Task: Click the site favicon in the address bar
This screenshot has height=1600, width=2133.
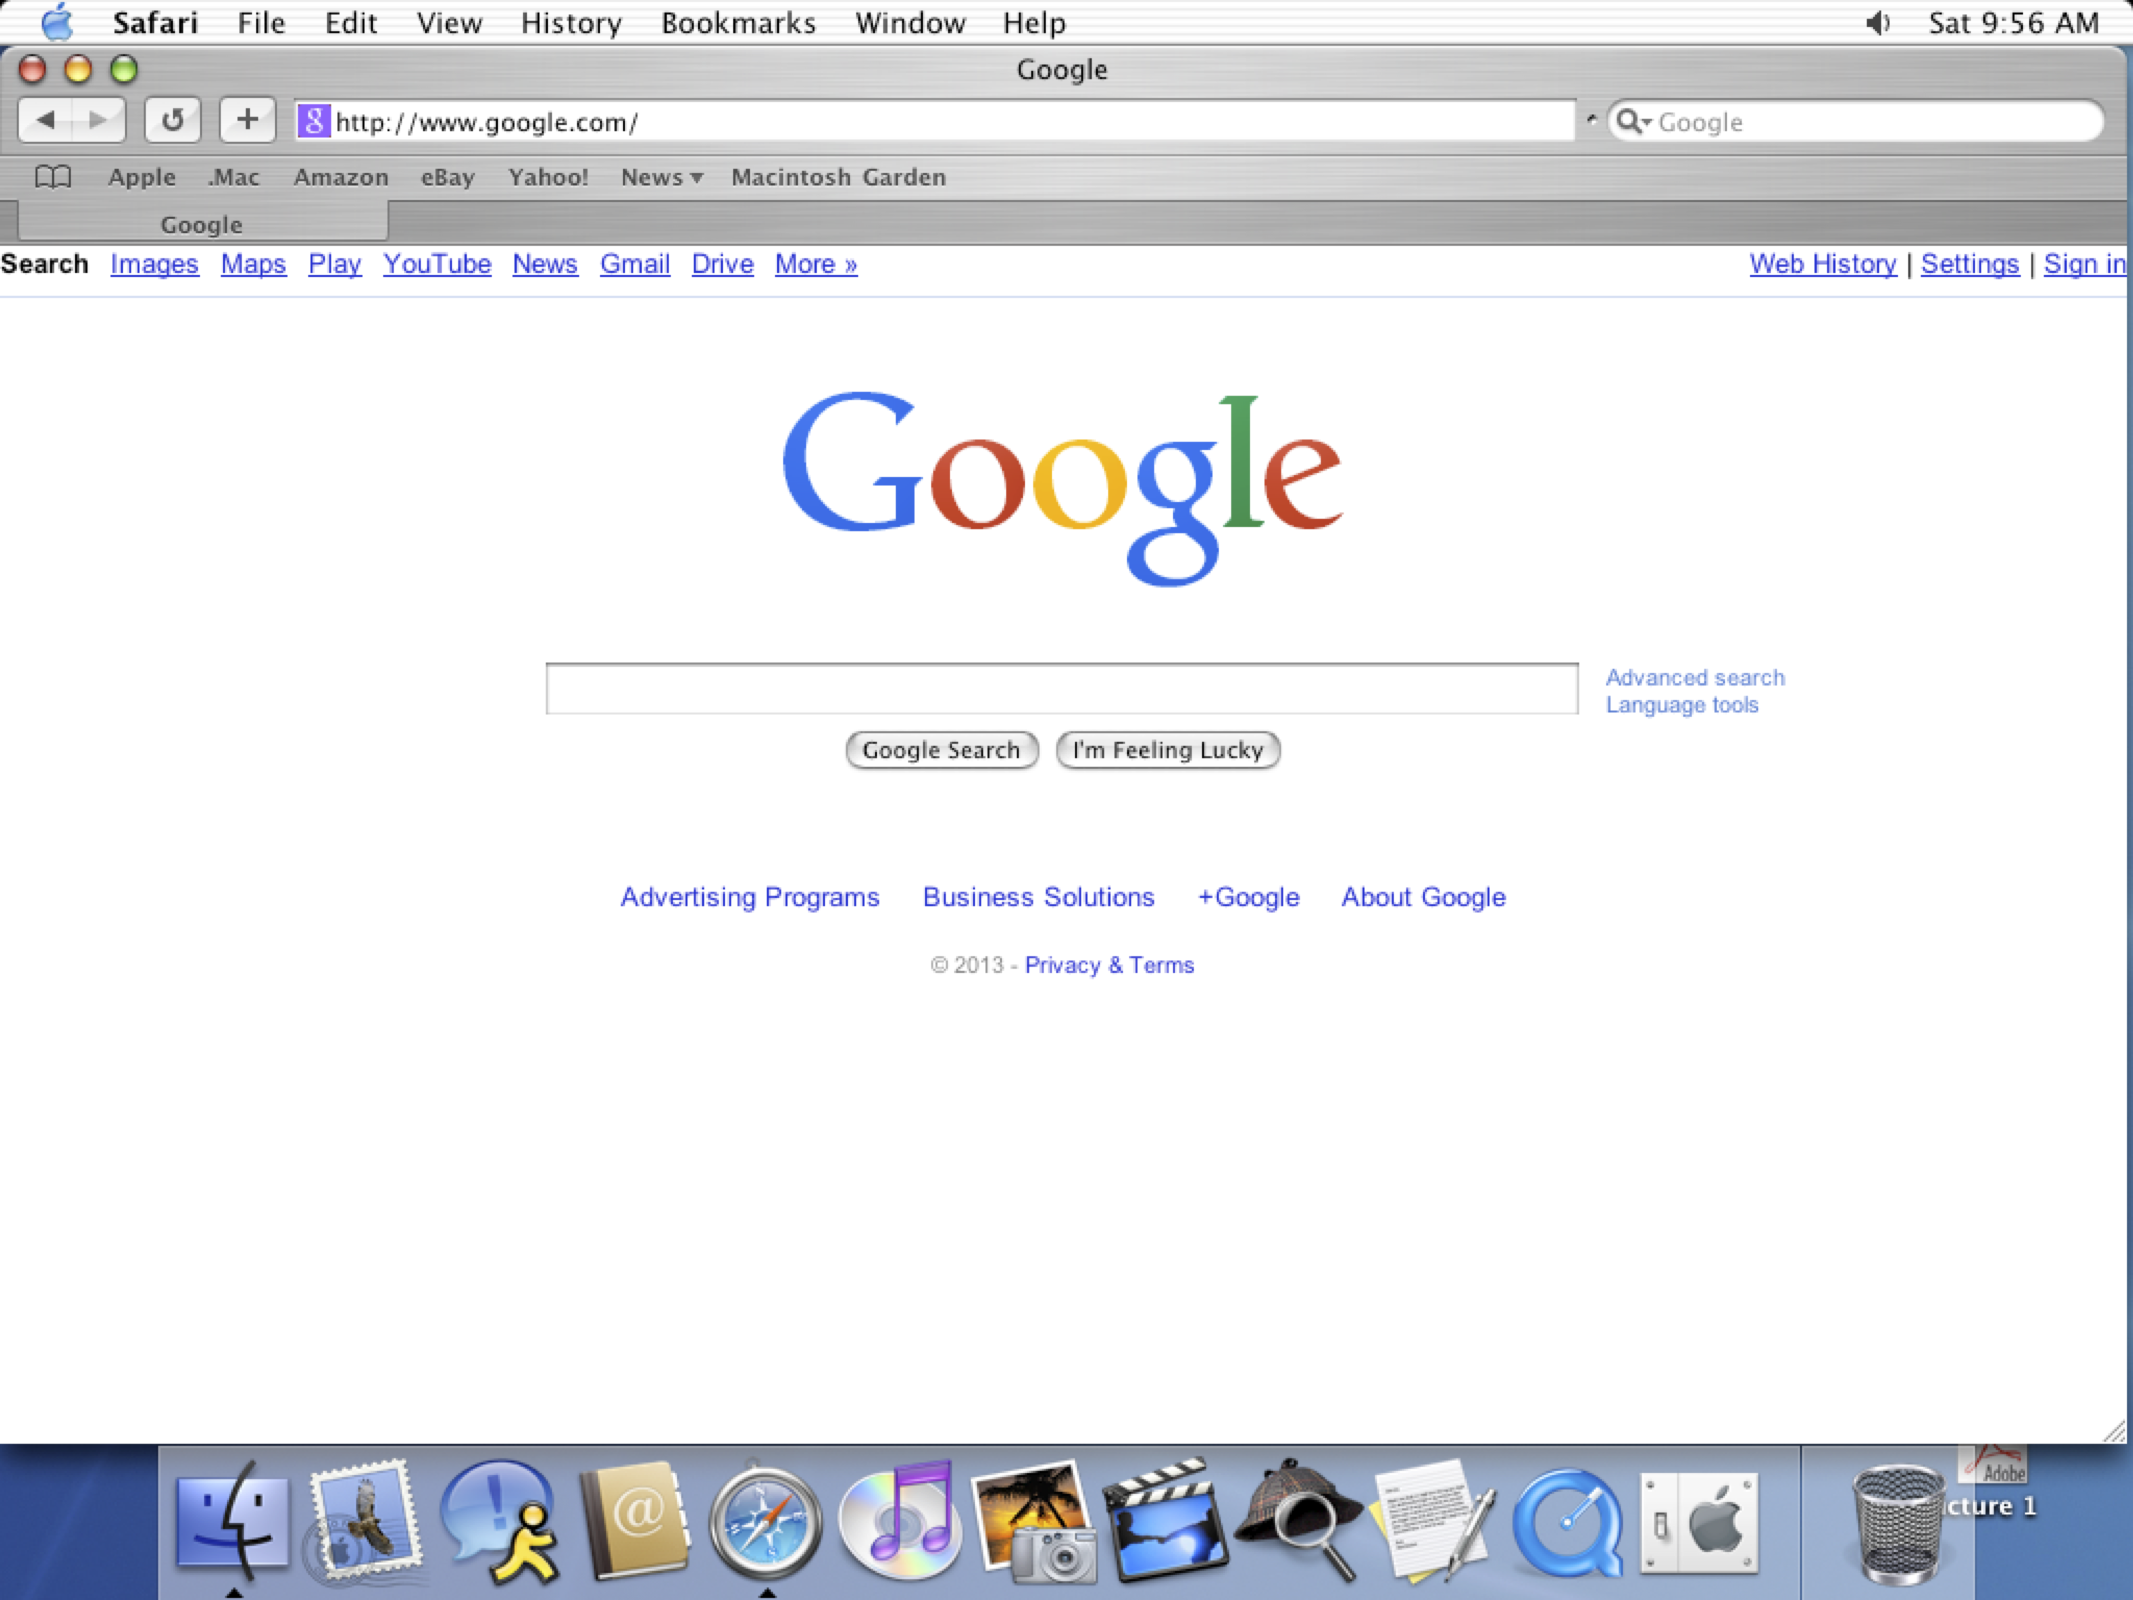Action: [x=313, y=121]
